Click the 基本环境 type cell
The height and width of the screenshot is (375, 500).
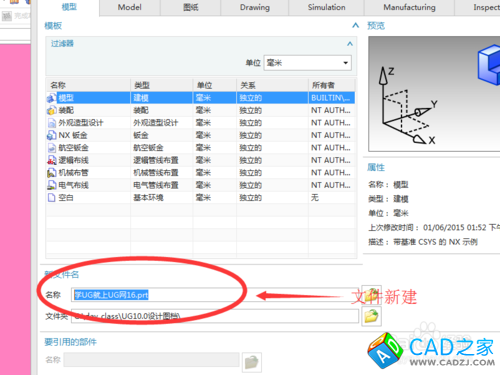coord(162,198)
